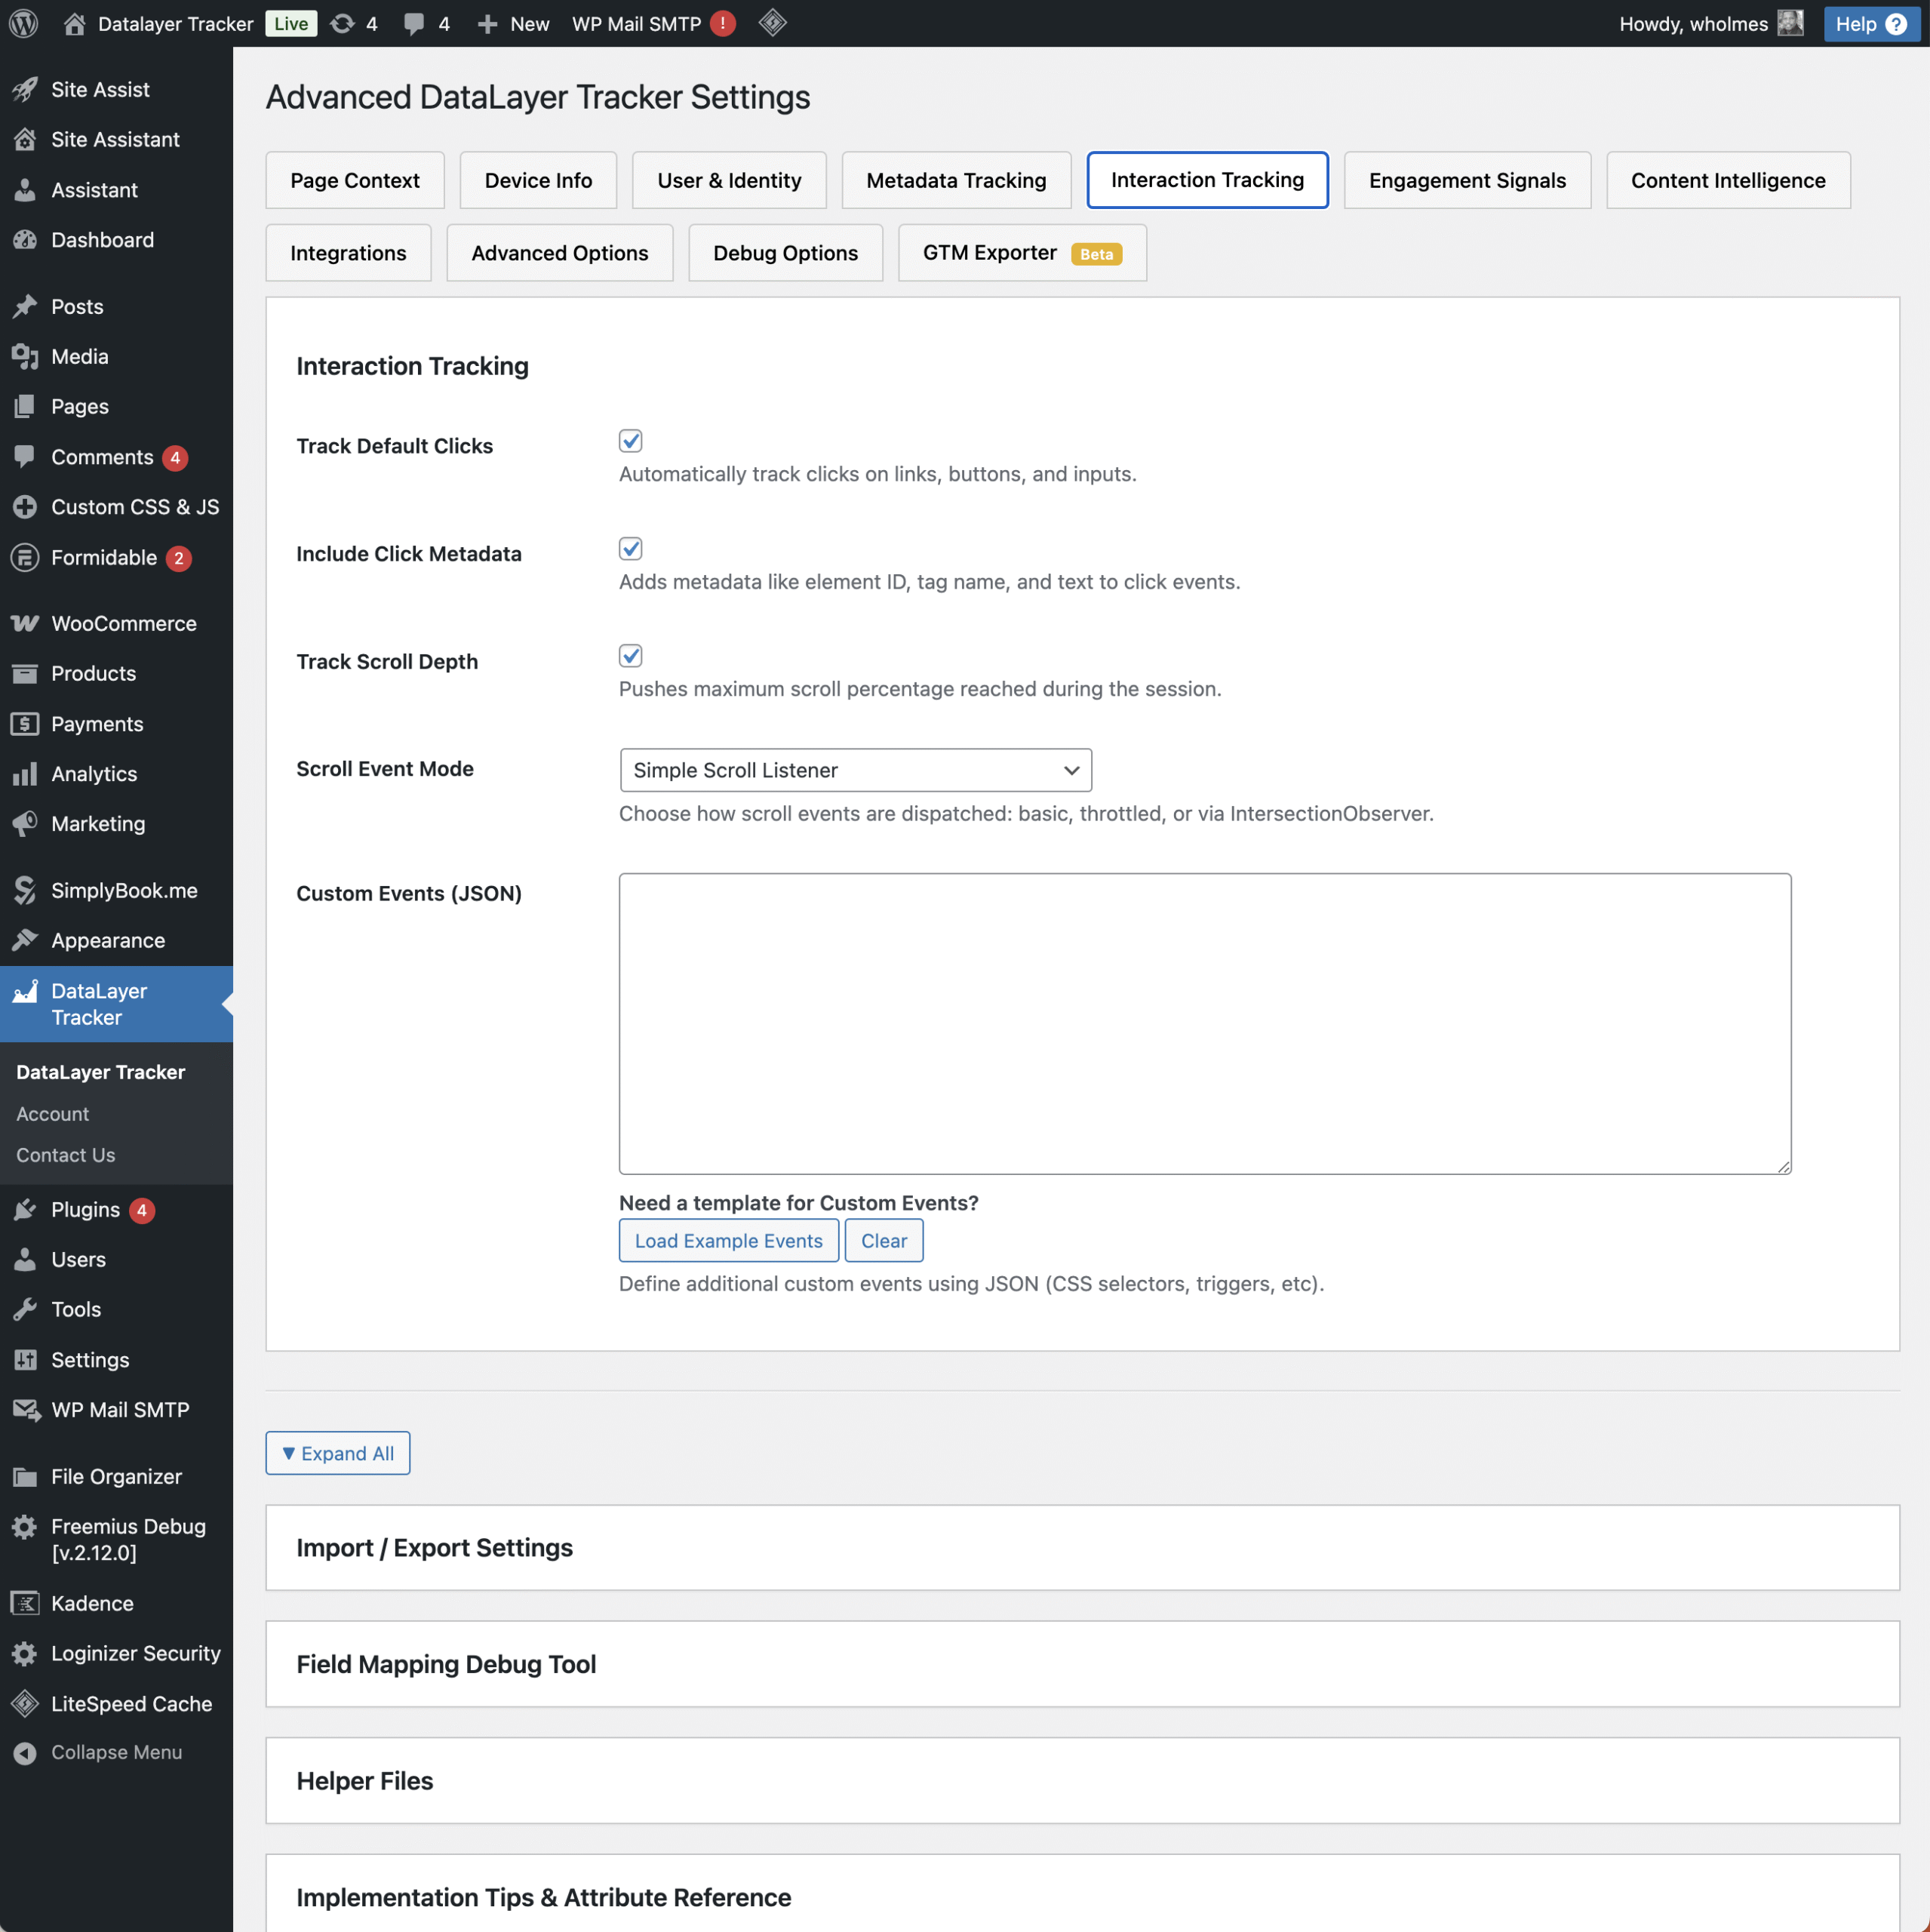Open the User & Identity tab
Viewport: 1930px width, 1932px height.
(729, 180)
